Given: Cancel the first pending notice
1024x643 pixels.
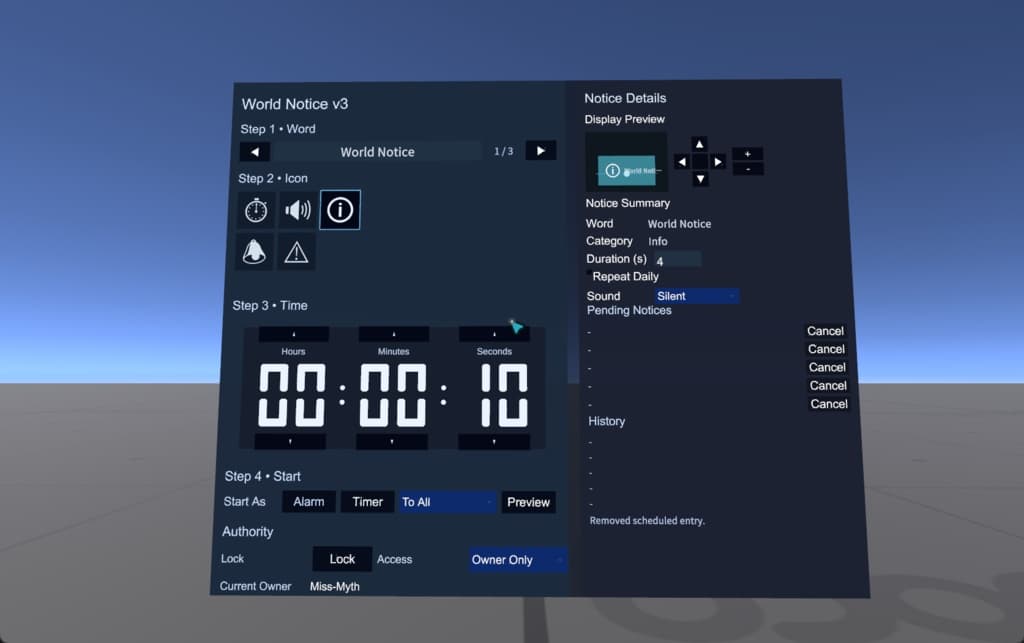Looking at the screenshot, I should [x=825, y=331].
